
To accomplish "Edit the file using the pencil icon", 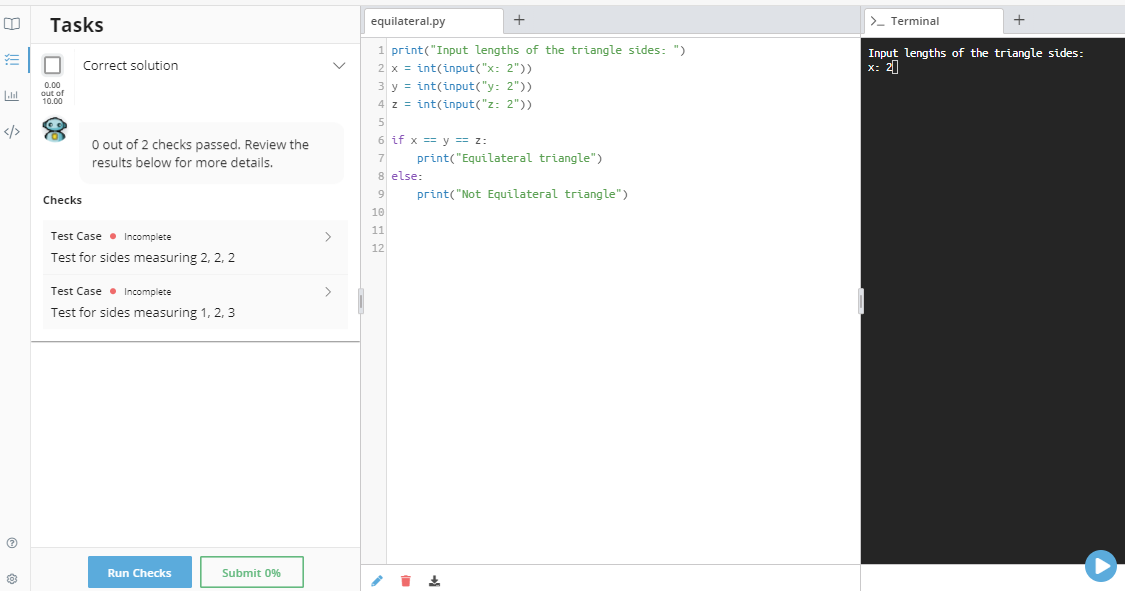I will tap(377, 580).
